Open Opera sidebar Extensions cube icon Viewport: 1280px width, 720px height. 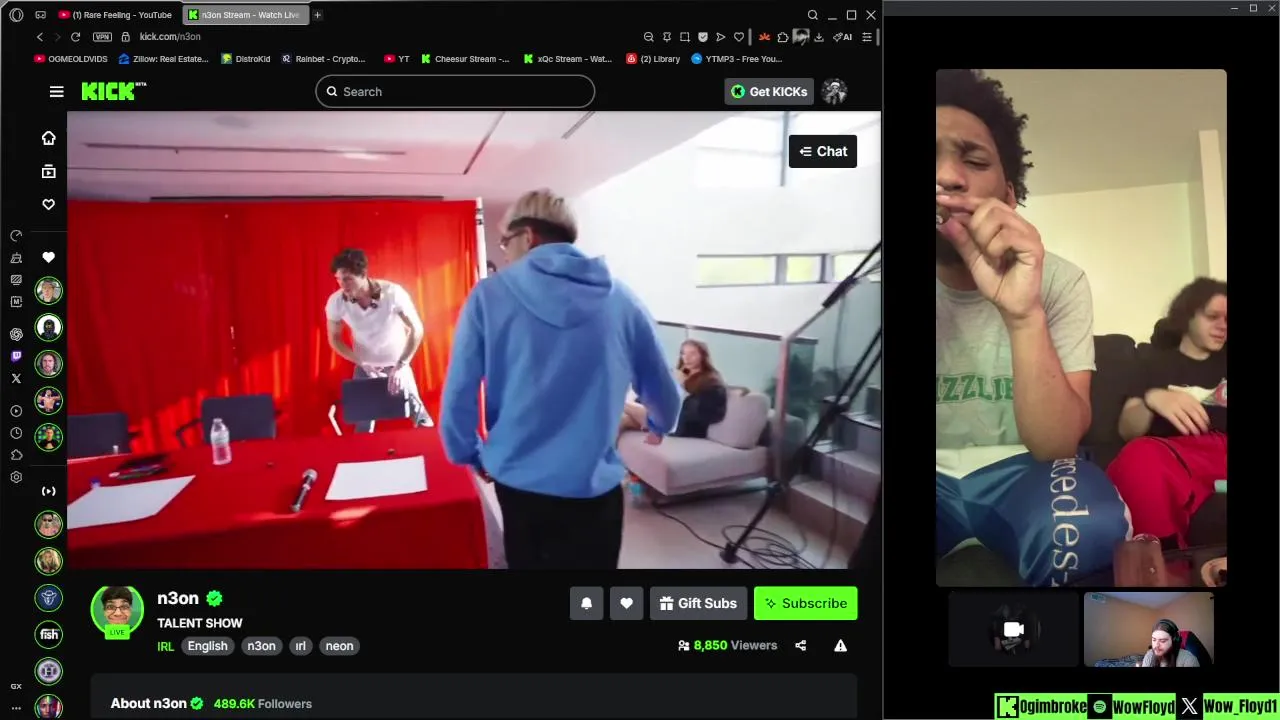click(16, 455)
